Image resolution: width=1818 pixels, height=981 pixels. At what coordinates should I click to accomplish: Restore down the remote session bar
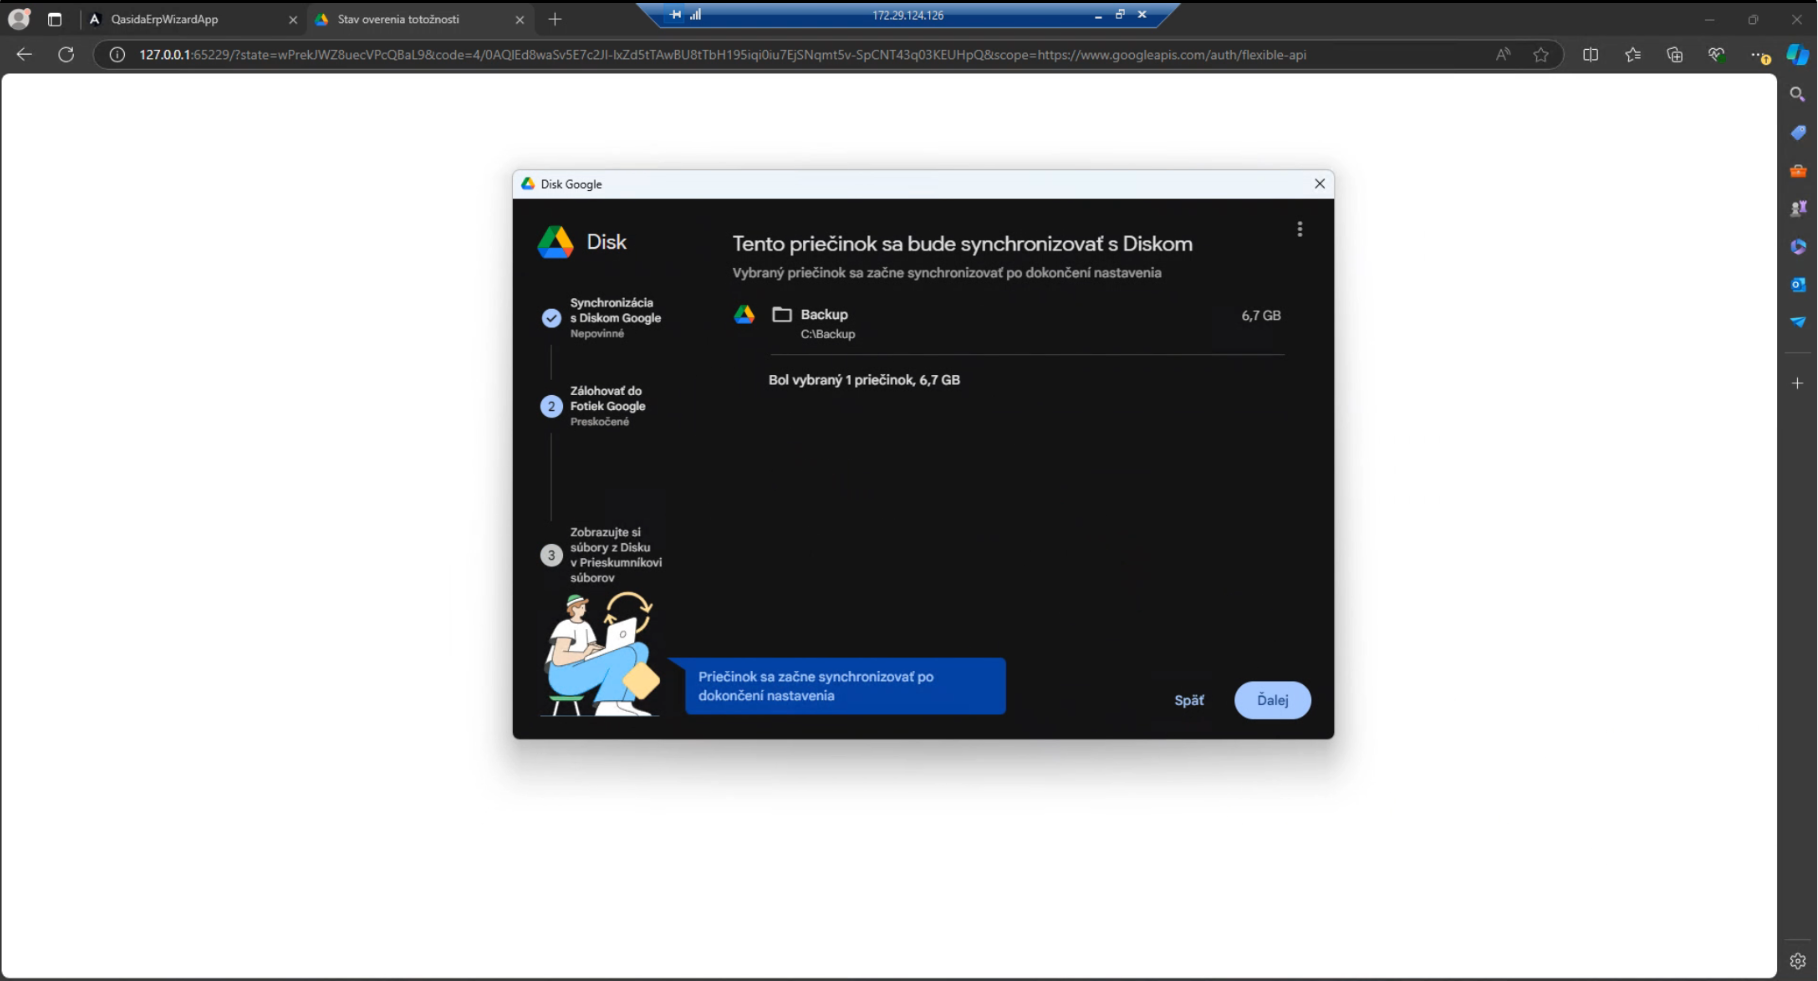coord(1120,15)
